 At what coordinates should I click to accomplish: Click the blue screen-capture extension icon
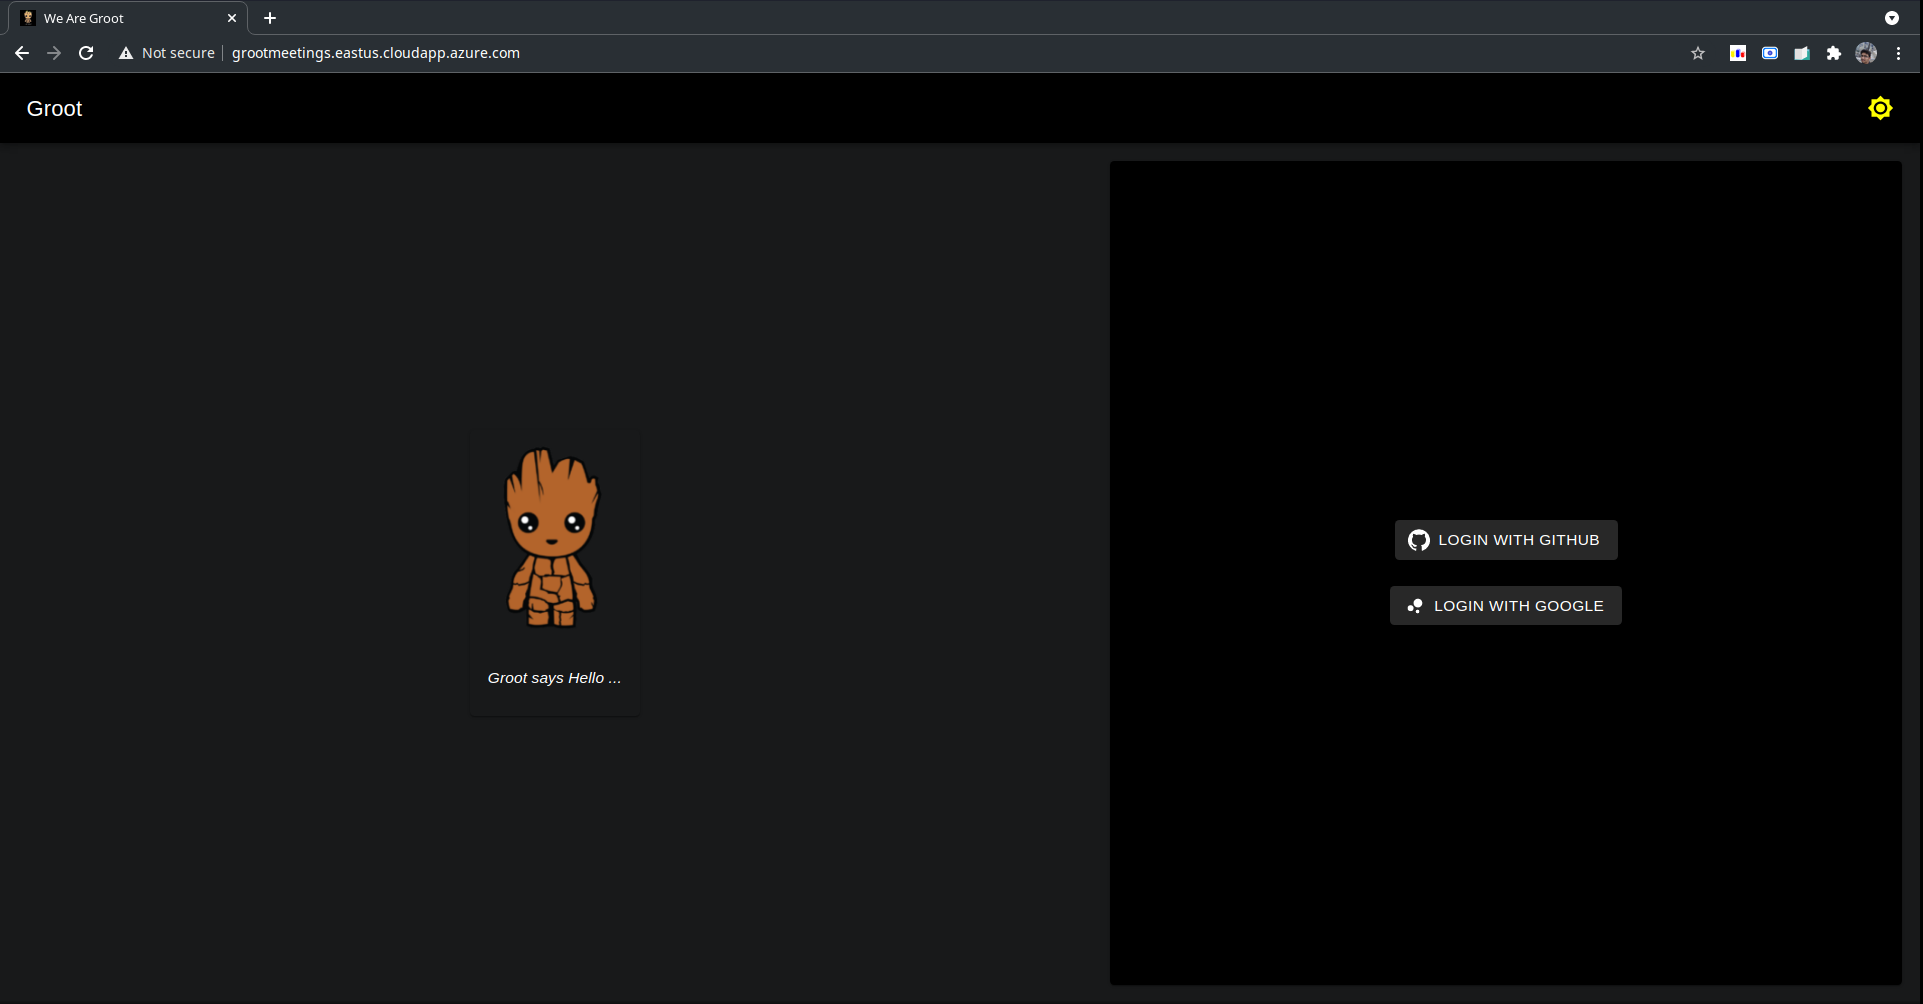1770,53
